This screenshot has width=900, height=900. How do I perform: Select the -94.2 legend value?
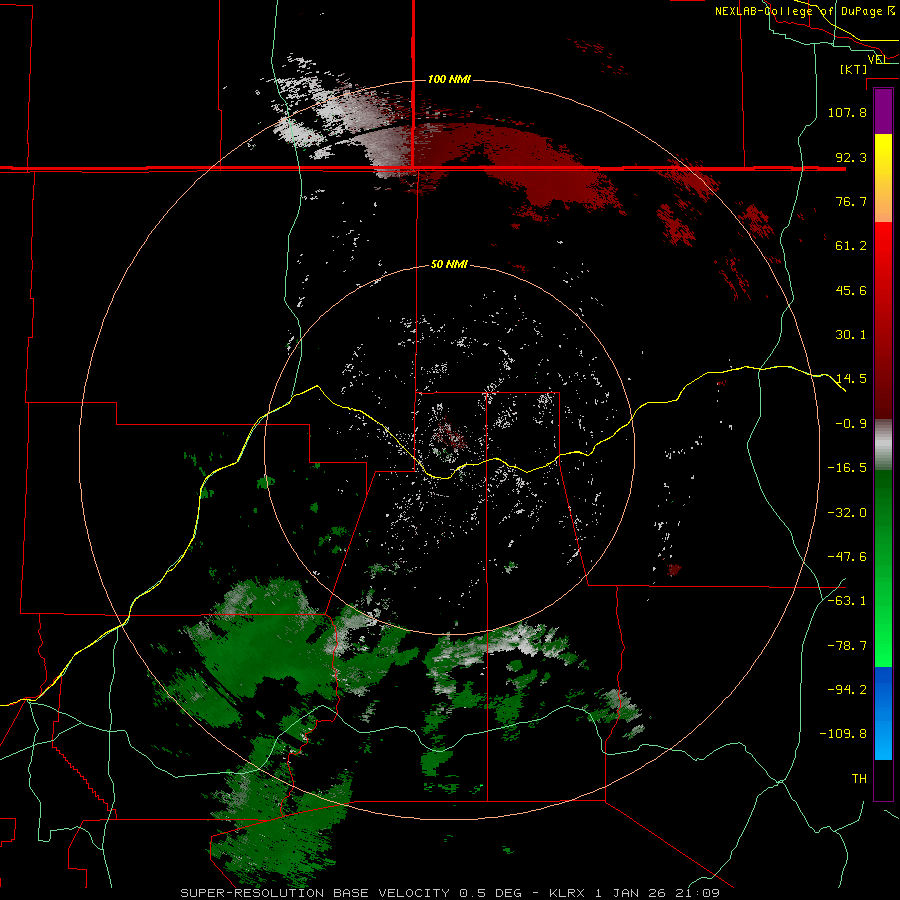click(x=847, y=689)
